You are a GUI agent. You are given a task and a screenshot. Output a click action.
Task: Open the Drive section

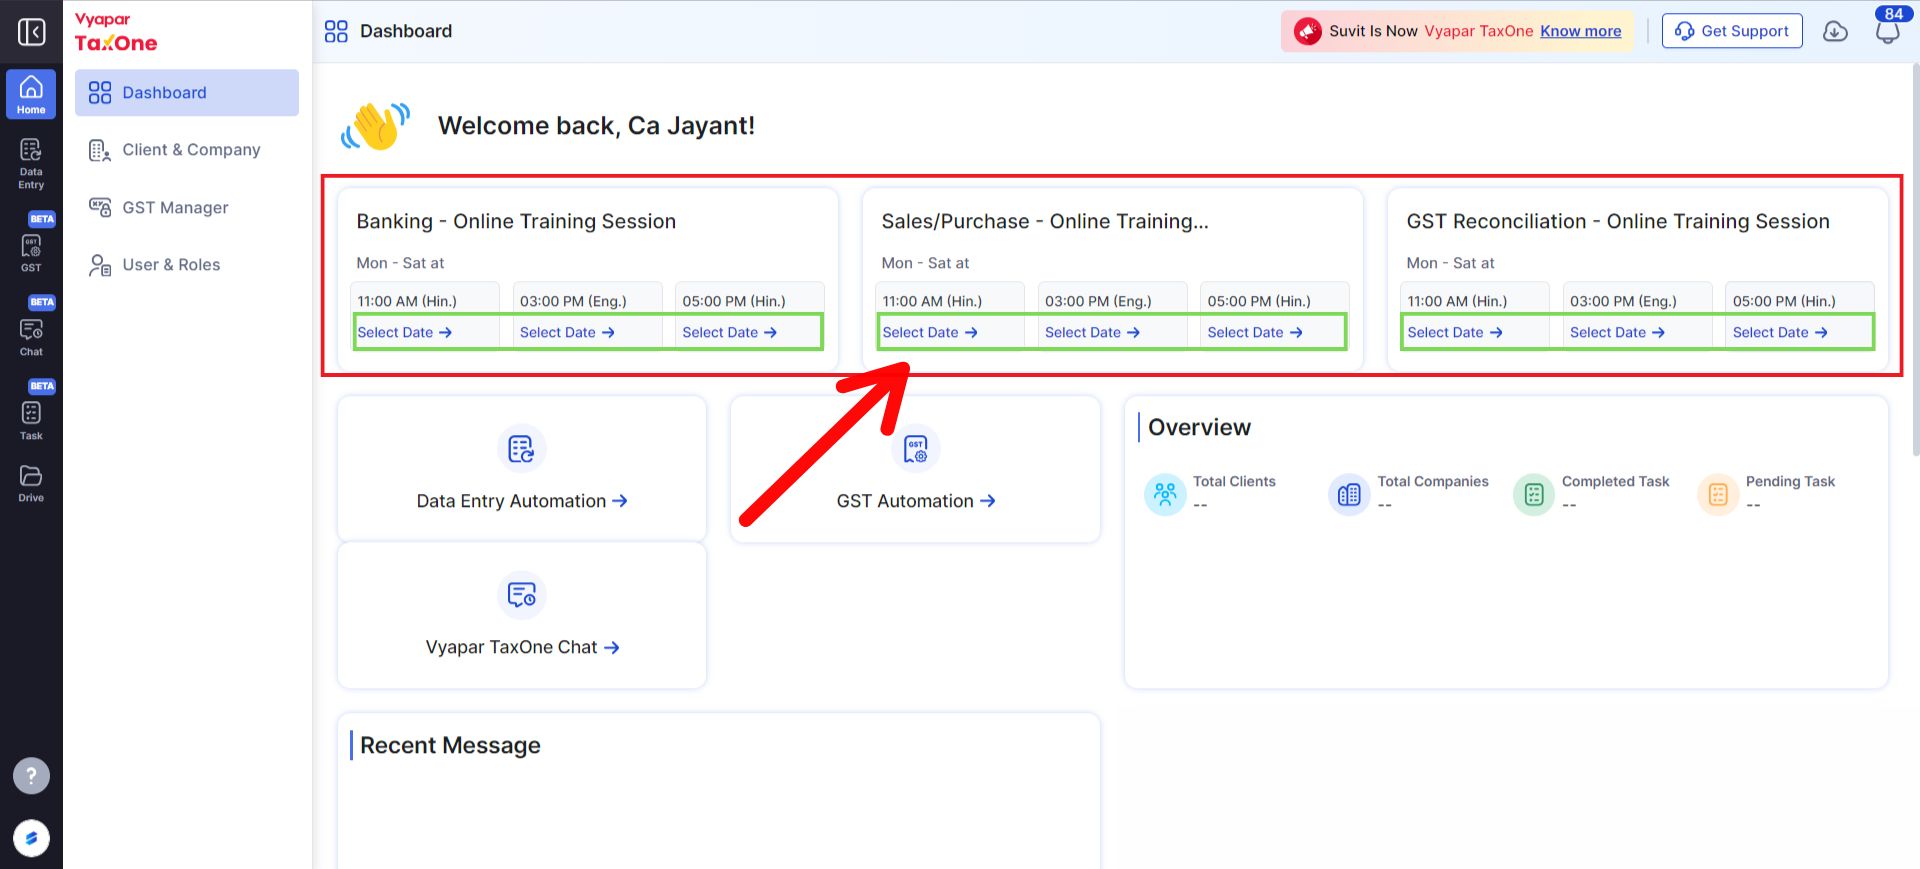pyautogui.click(x=31, y=483)
